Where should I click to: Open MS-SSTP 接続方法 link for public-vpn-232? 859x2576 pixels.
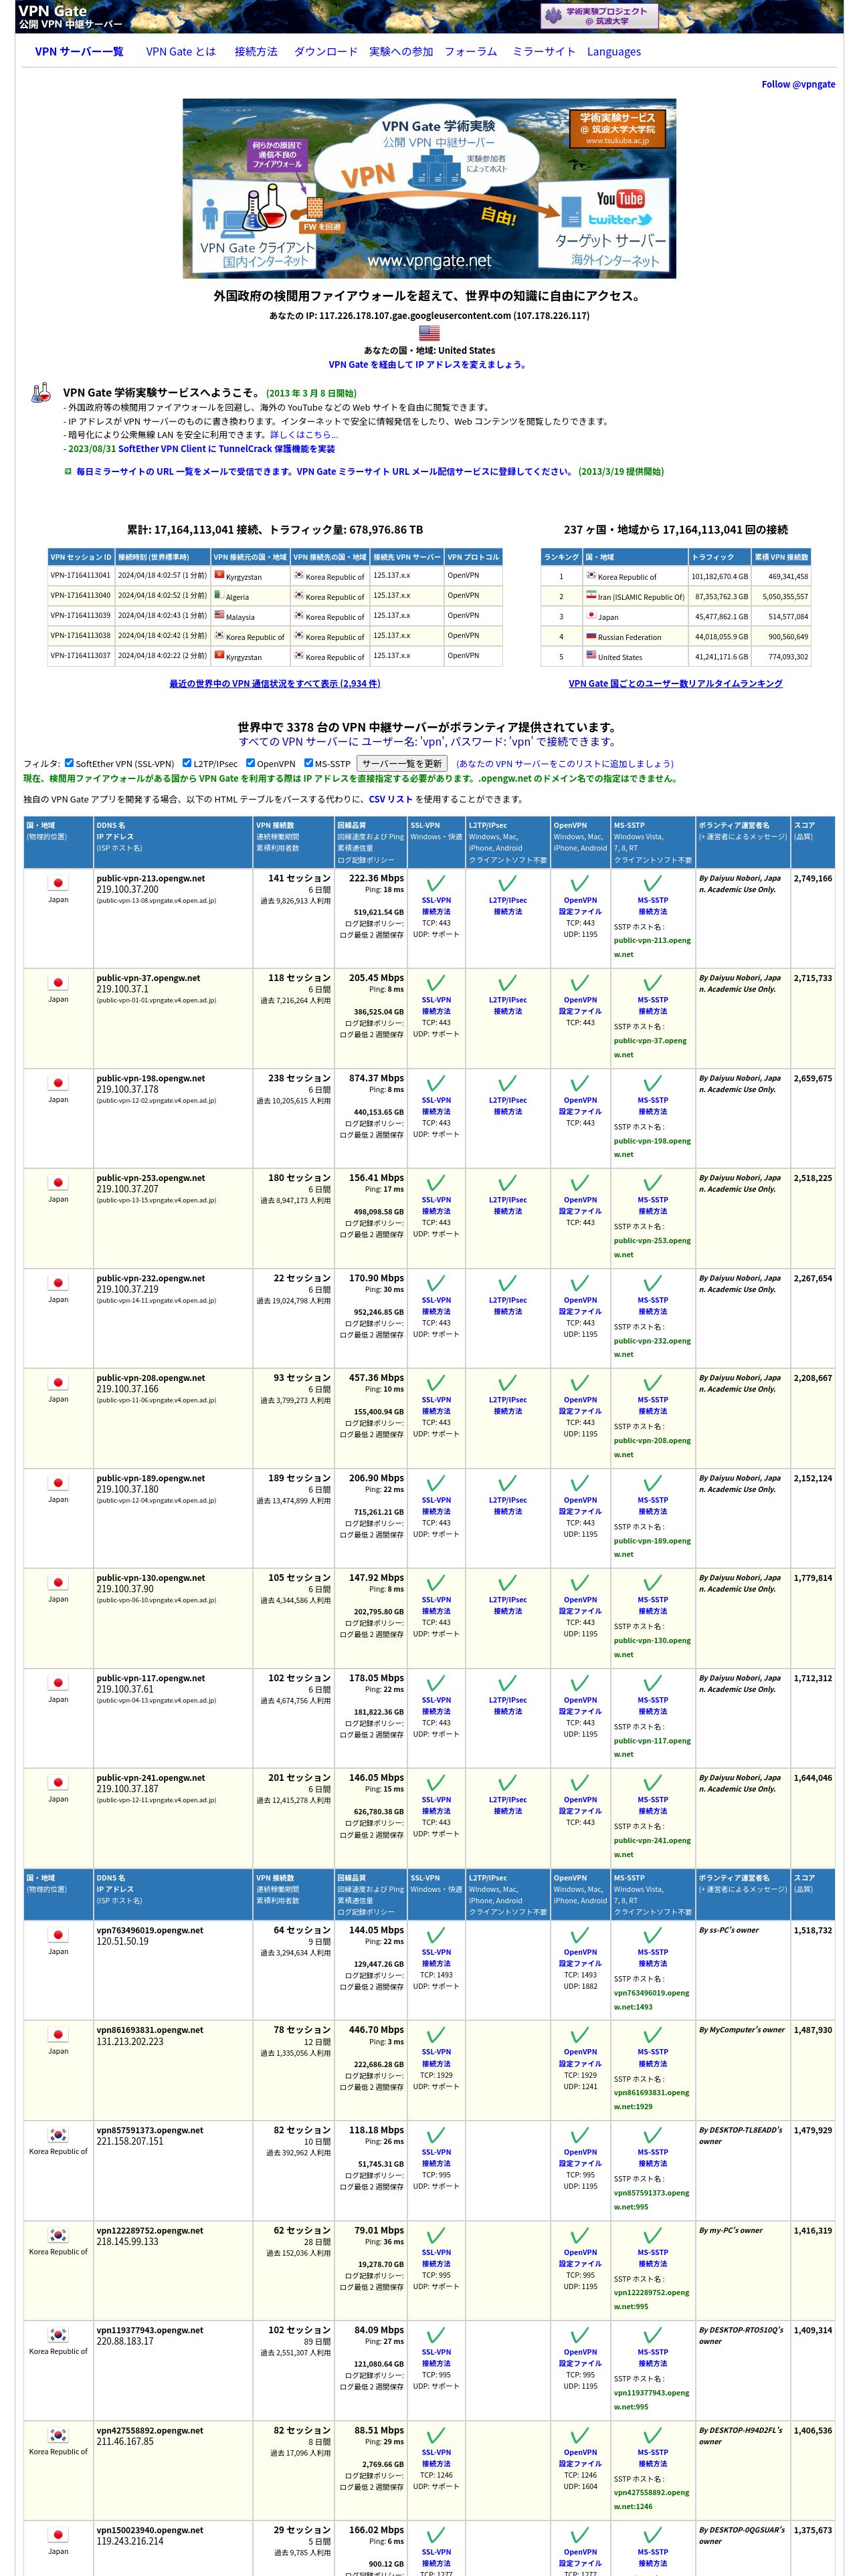point(653,1305)
